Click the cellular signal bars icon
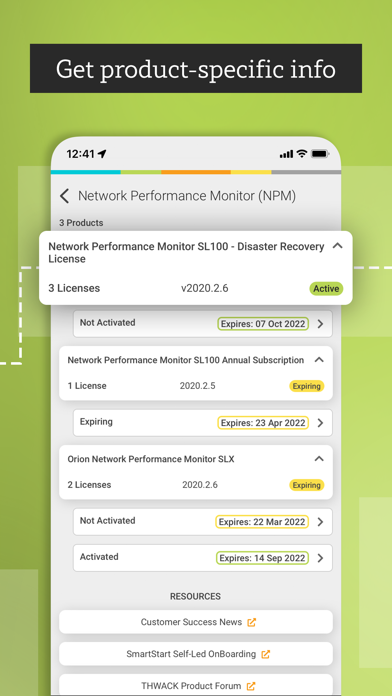Screen dimensions: 392x696 point(286,154)
